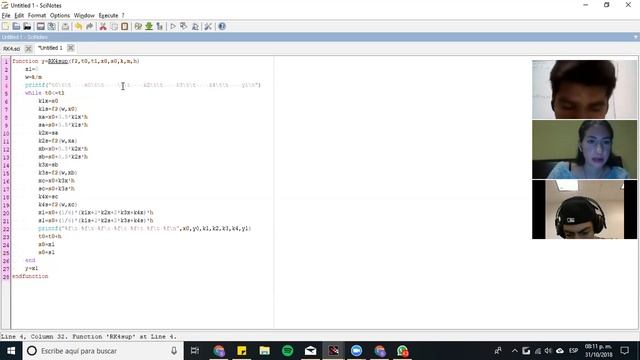Redo with the gray arrow icon
The width and height of the screenshot is (640, 360).
pos(89,27)
